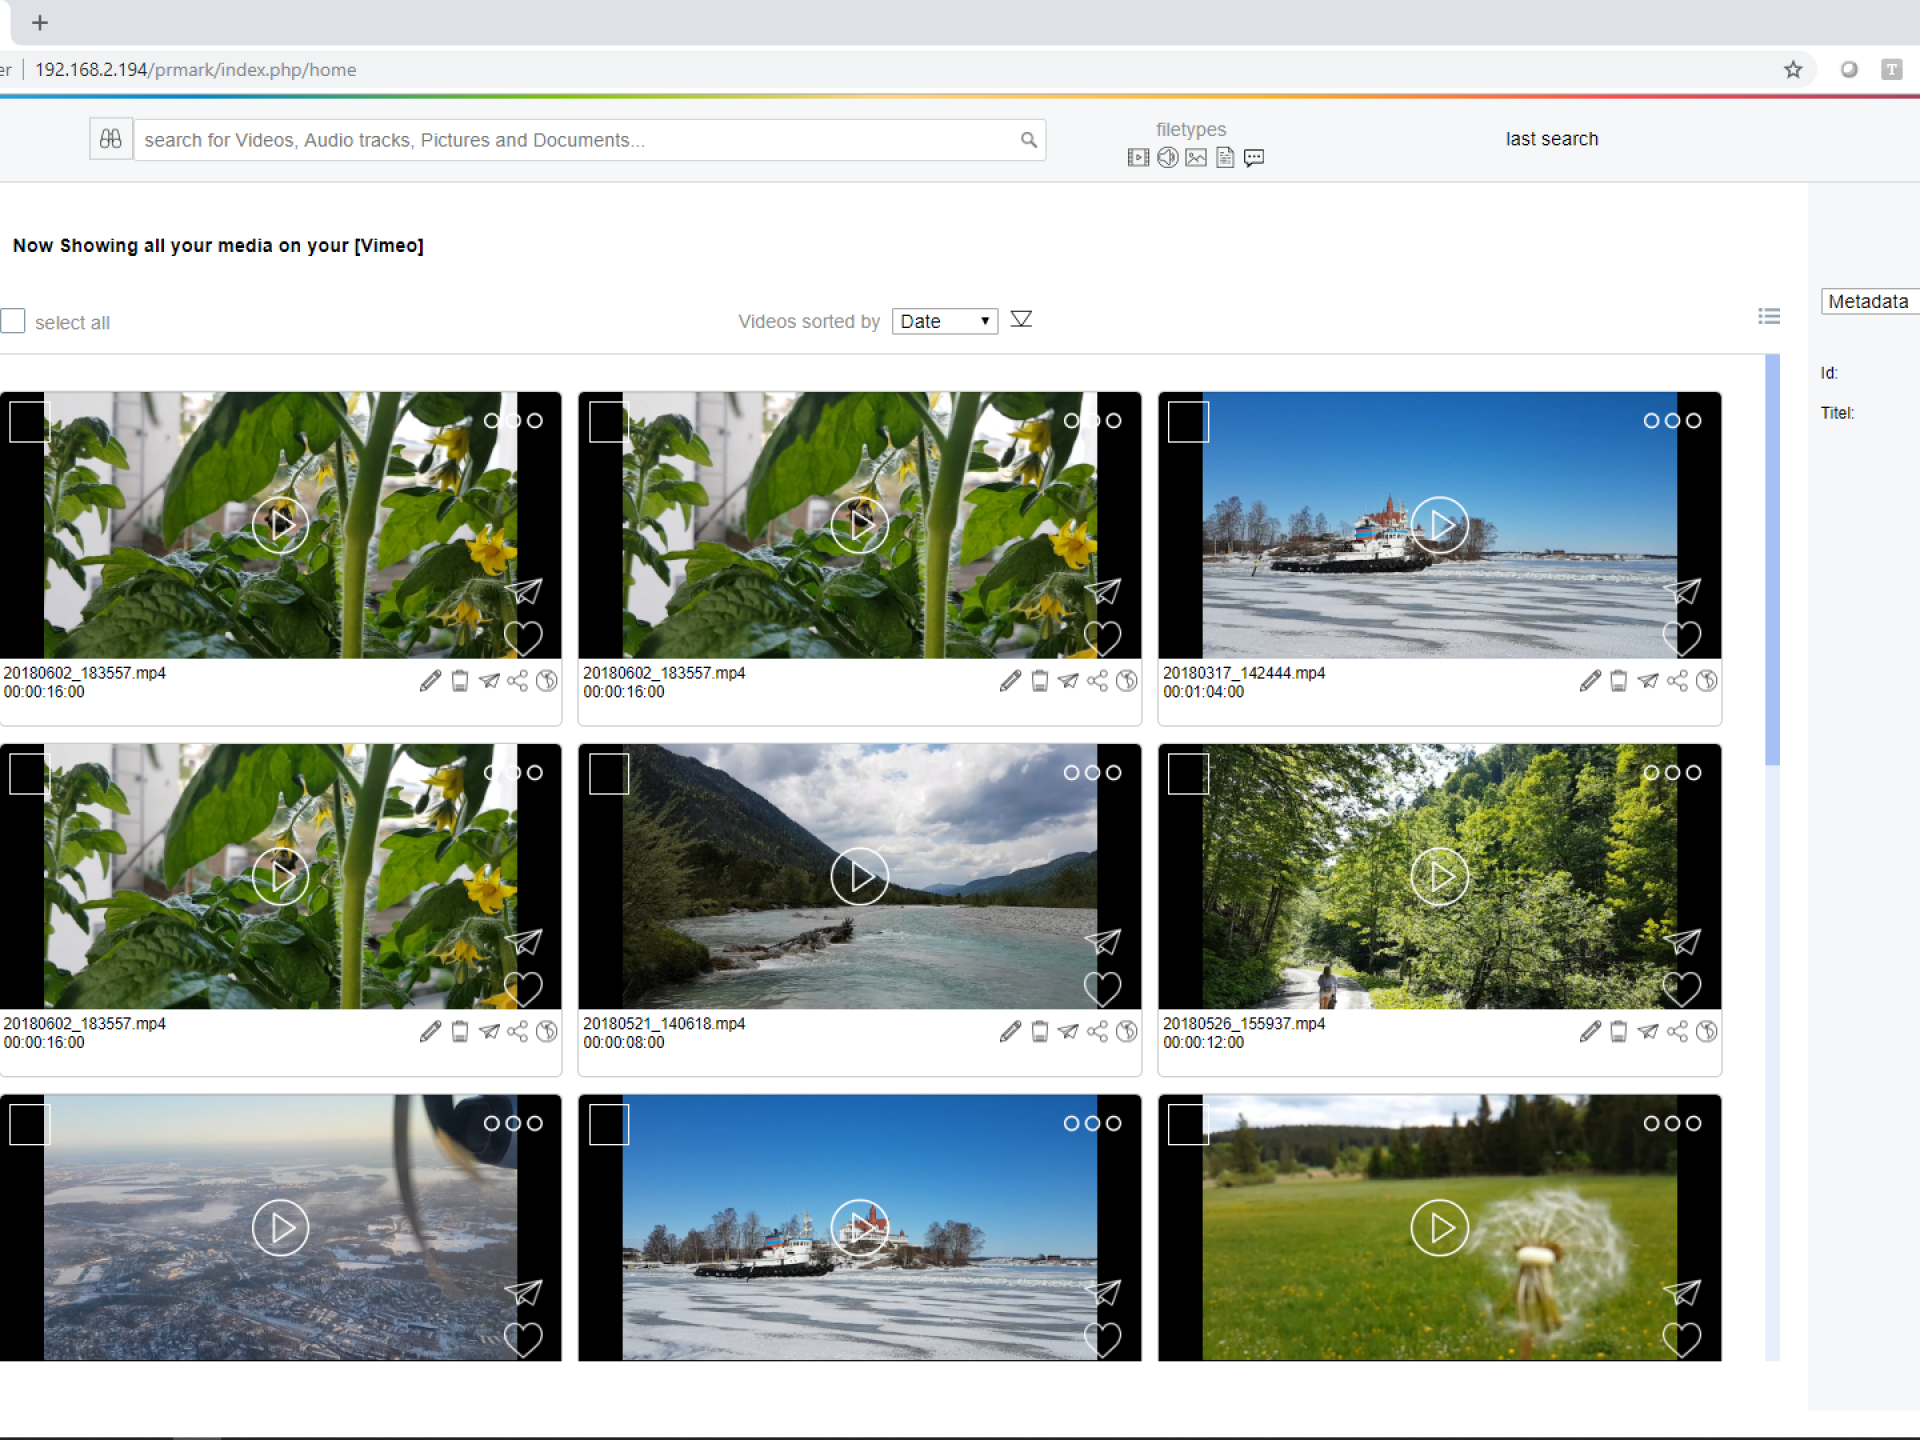Bookmark this page with the star icon

click(1793, 69)
